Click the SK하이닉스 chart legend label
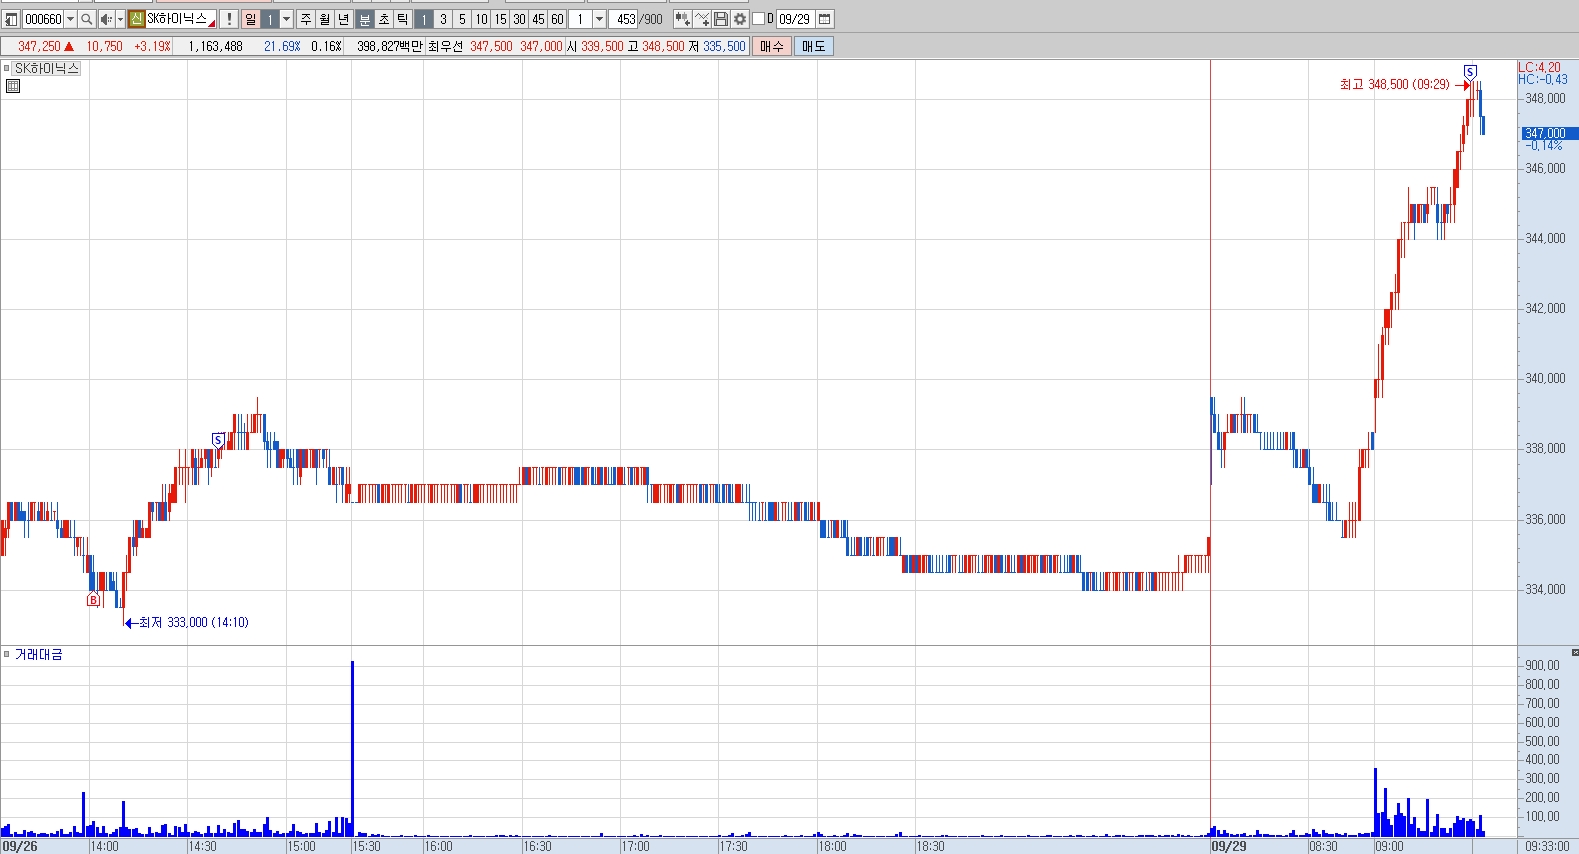The height and width of the screenshot is (854, 1579). [47, 68]
